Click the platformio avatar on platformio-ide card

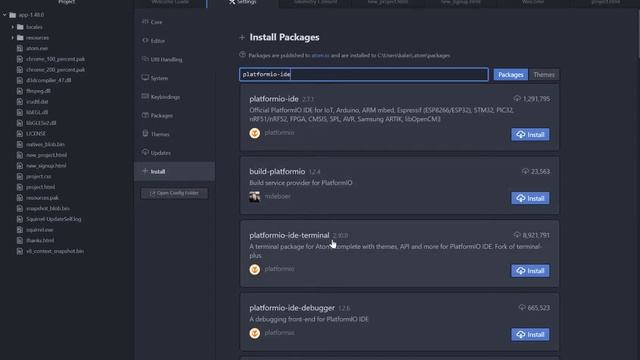[255, 133]
